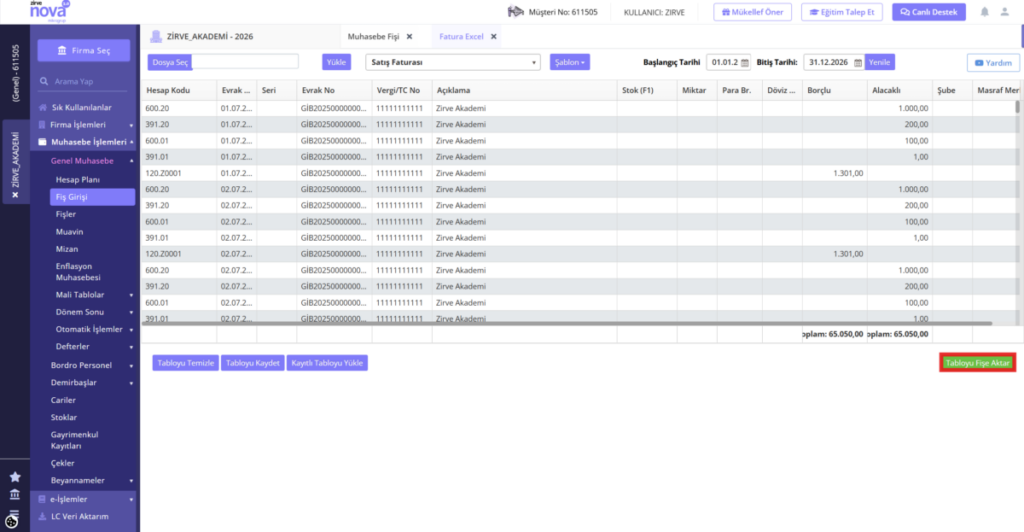Expand Firma İşlemleri menu
The height and width of the screenshot is (532, 1024).
(x=131, y=125)
